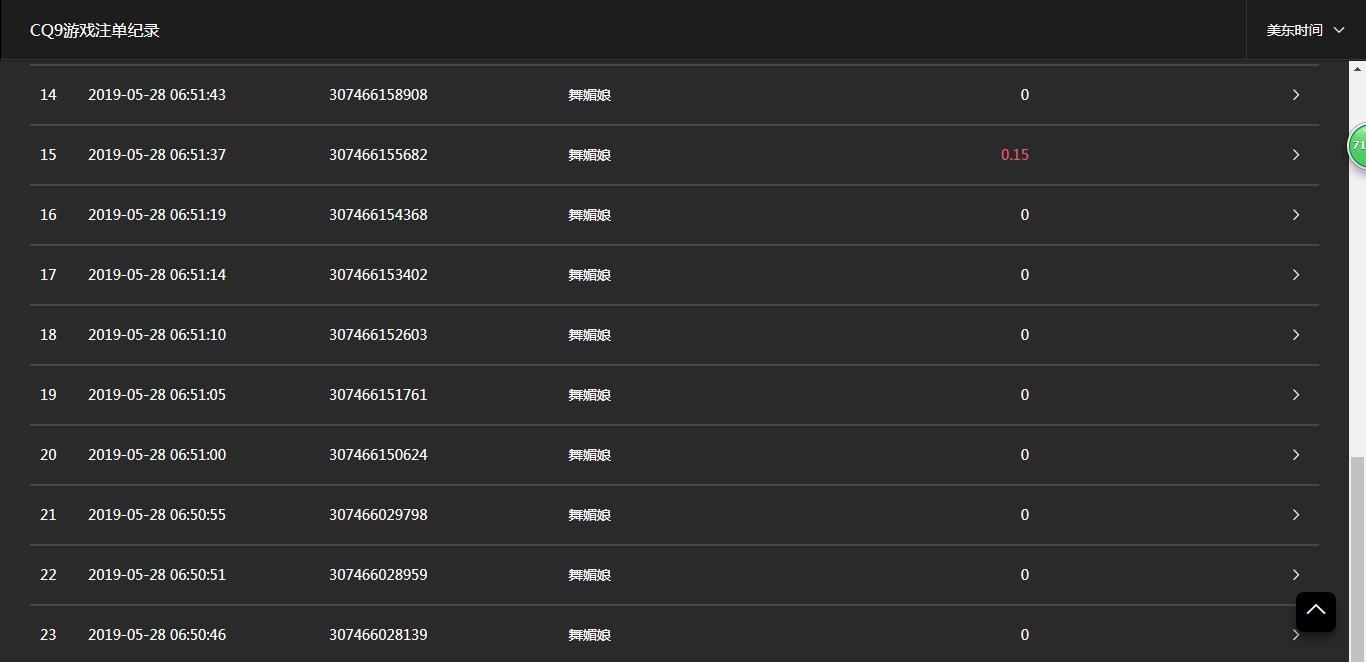1366x662 pixels.
Task: Open chevron for row 21
Action: 1295,514
